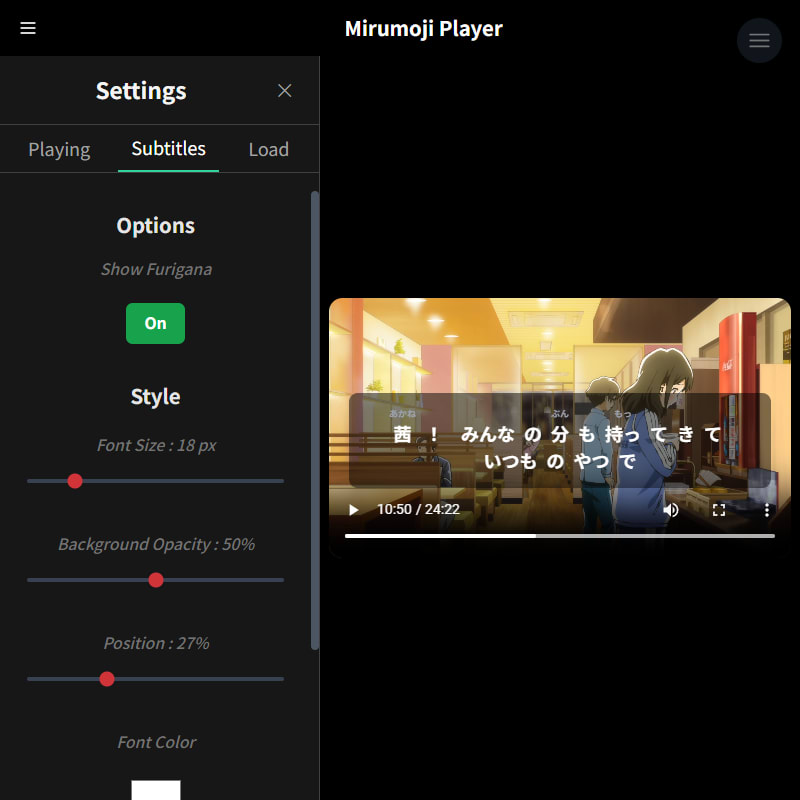Click the subtitle word いつも

pos(510,462)
